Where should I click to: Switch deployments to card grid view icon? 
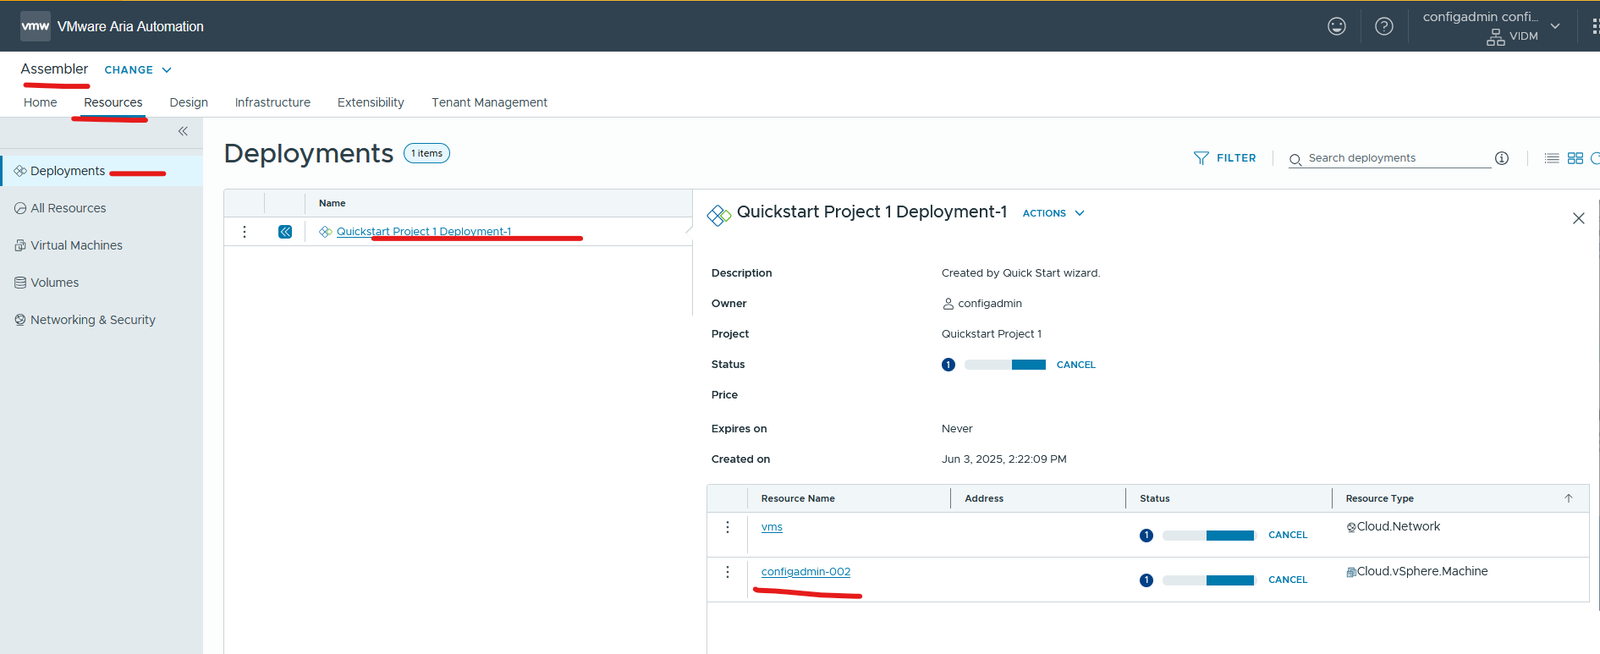1575,158
